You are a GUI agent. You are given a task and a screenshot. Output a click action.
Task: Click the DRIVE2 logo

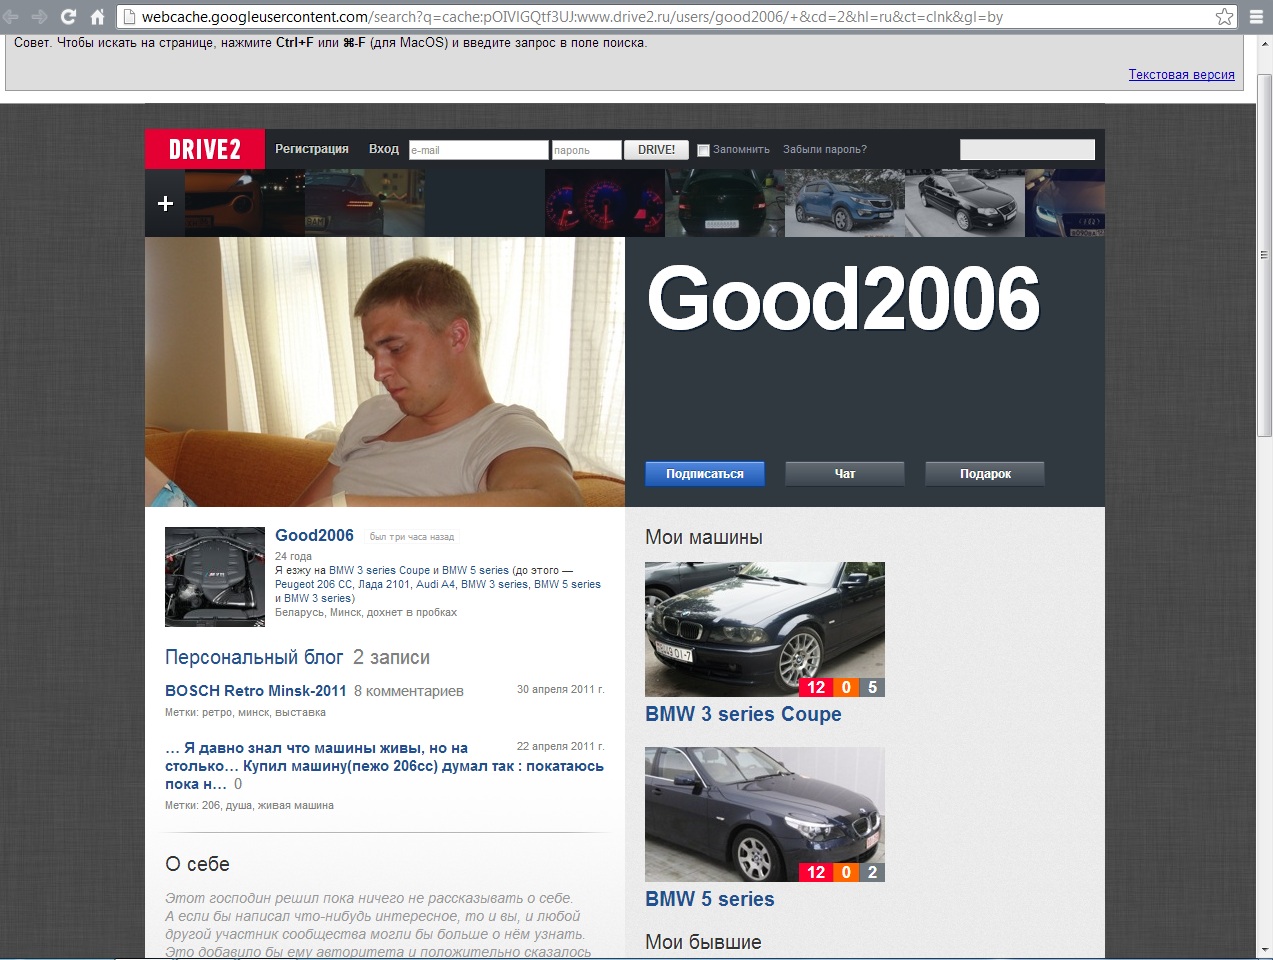(x=205, y=149)
